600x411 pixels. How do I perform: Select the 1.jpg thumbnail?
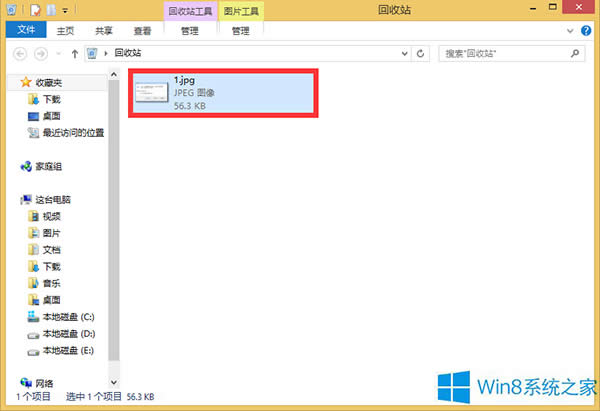pyautogui.click(x=152, y=92)
